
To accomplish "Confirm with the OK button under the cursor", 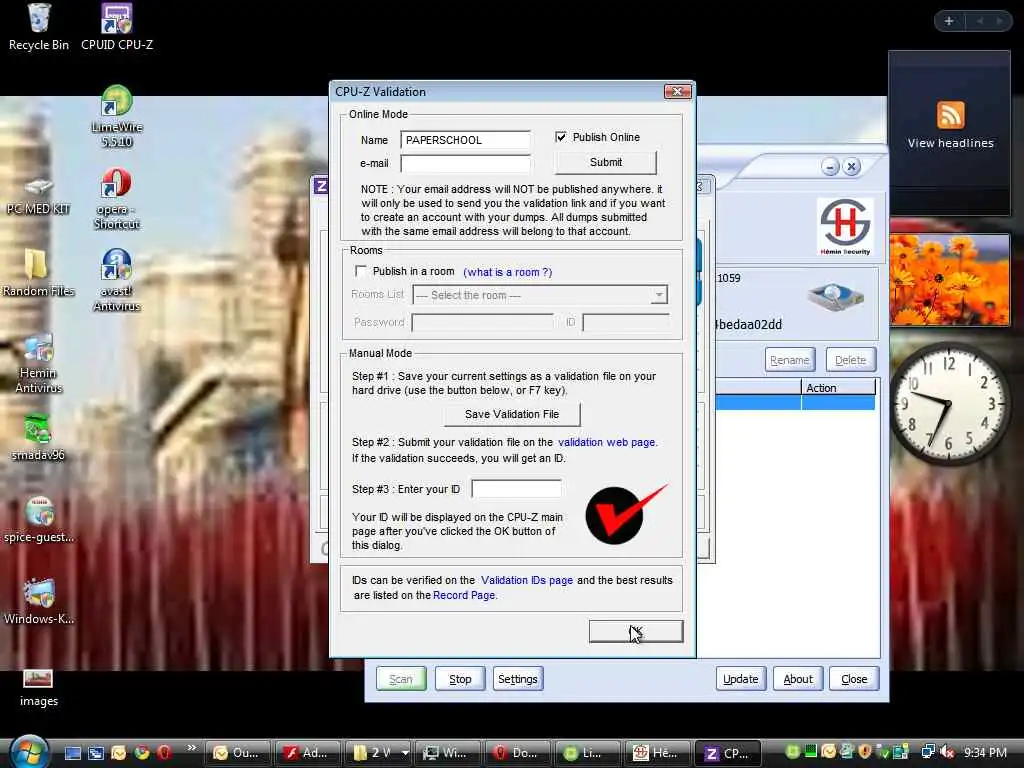I will [x=636, y=632].
